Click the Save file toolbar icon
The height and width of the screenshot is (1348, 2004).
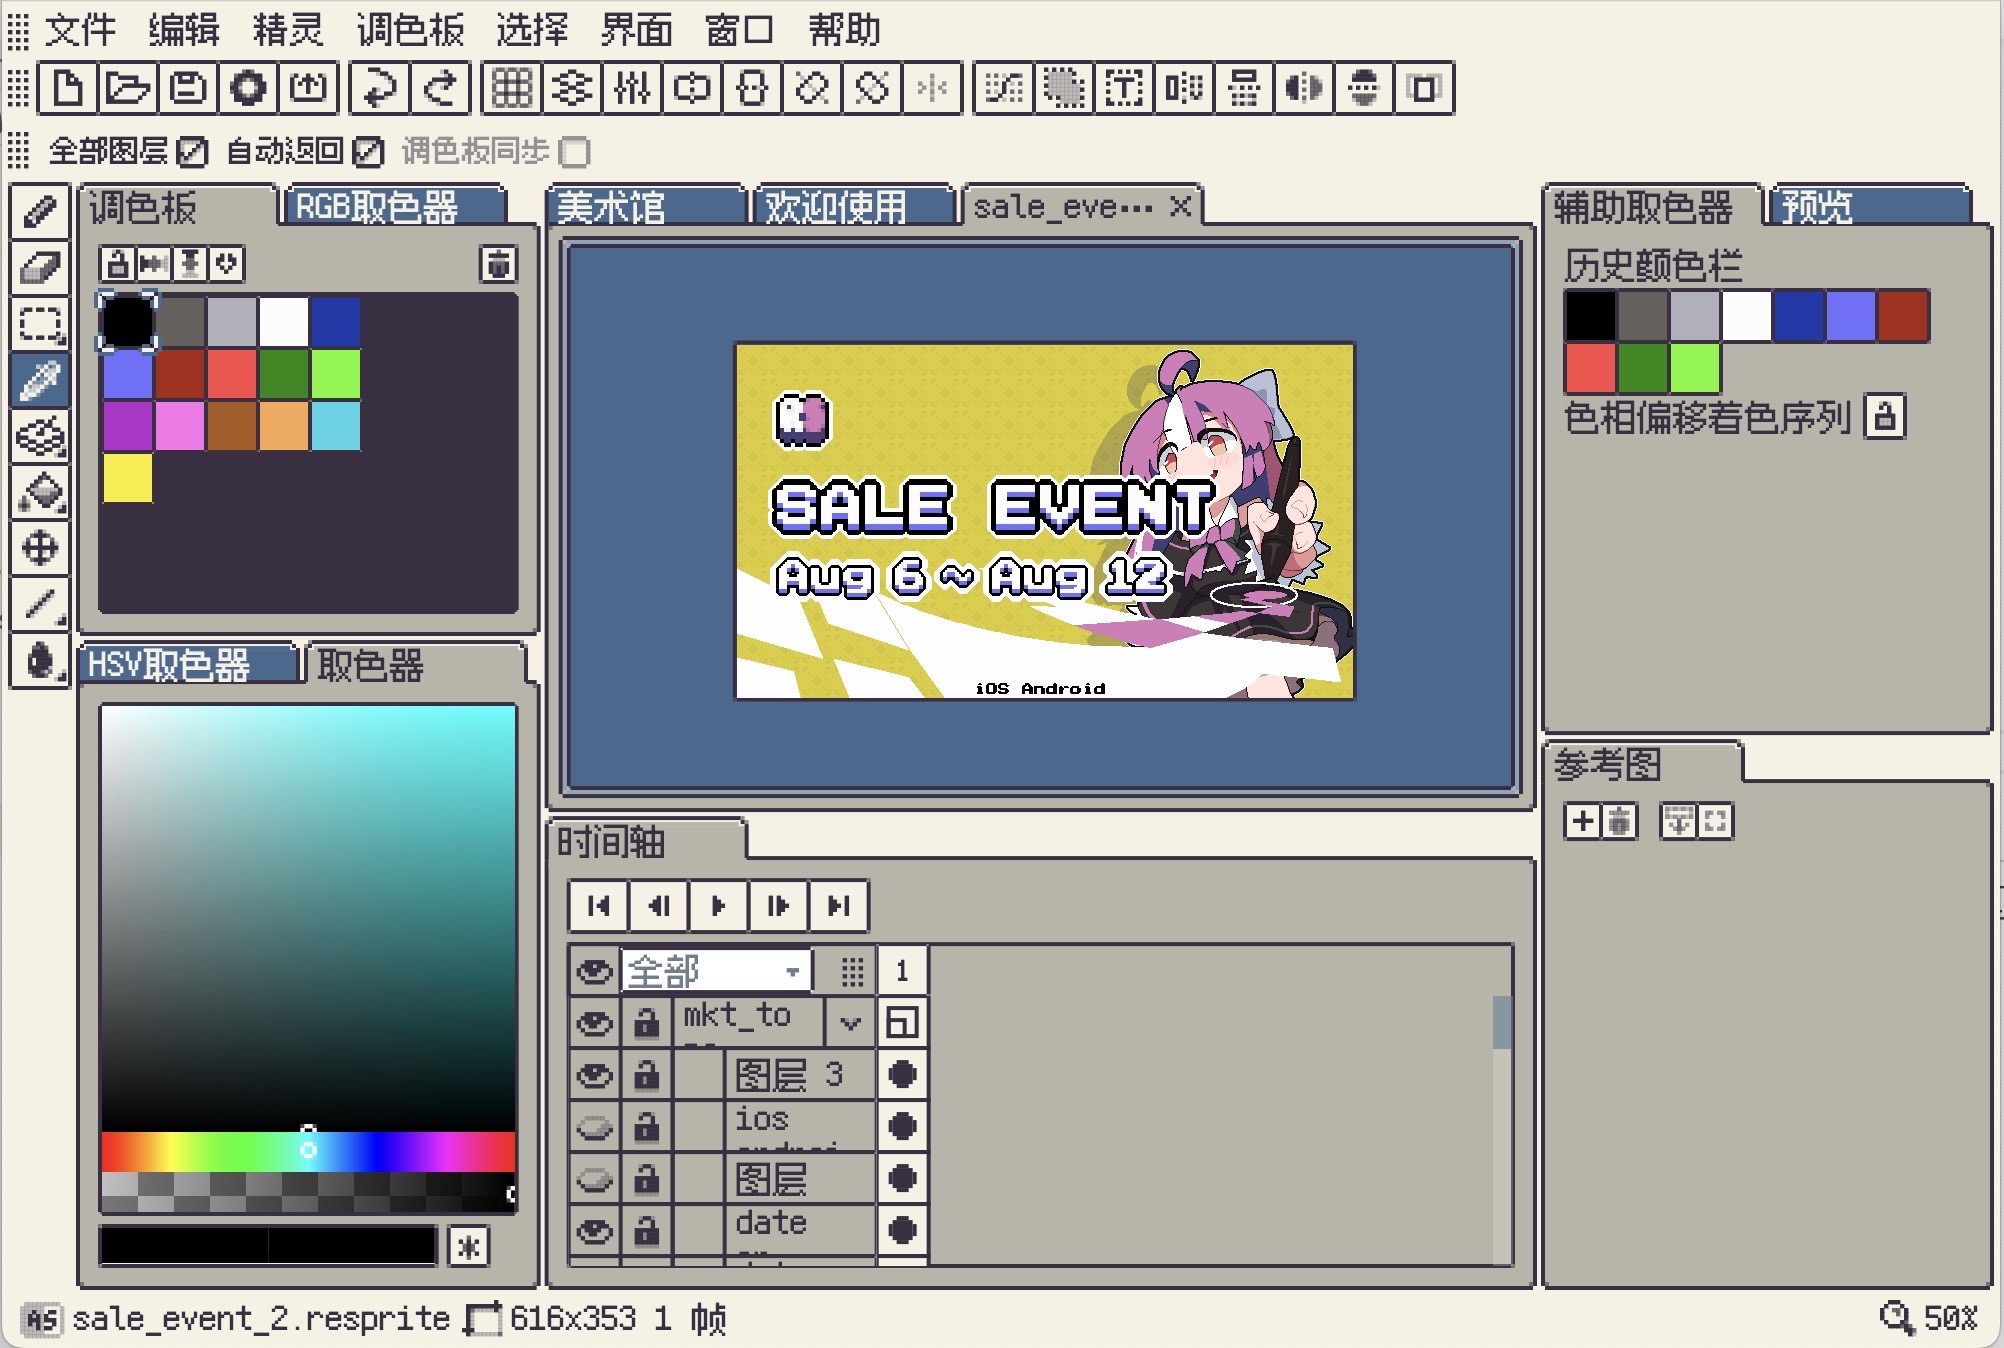pyautogui.click(x=187, y=89)
